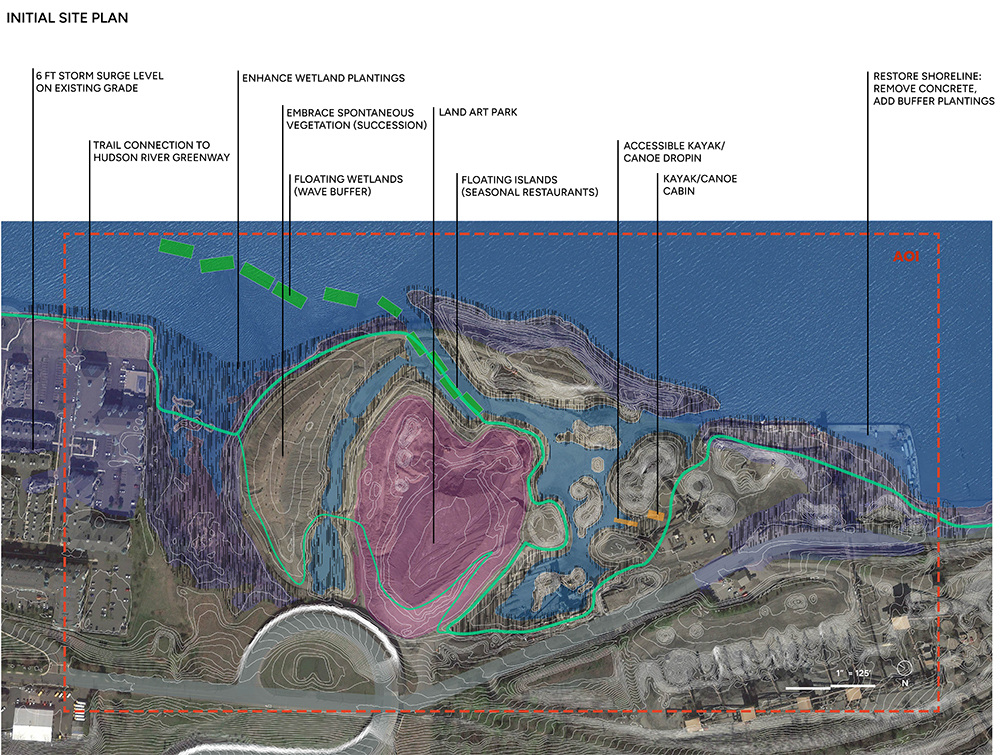Select the FLOATING ISLANDS (SEASONAL RESTAURANTS) label
The image size is (1000, 755).
[x=529, y=185]
